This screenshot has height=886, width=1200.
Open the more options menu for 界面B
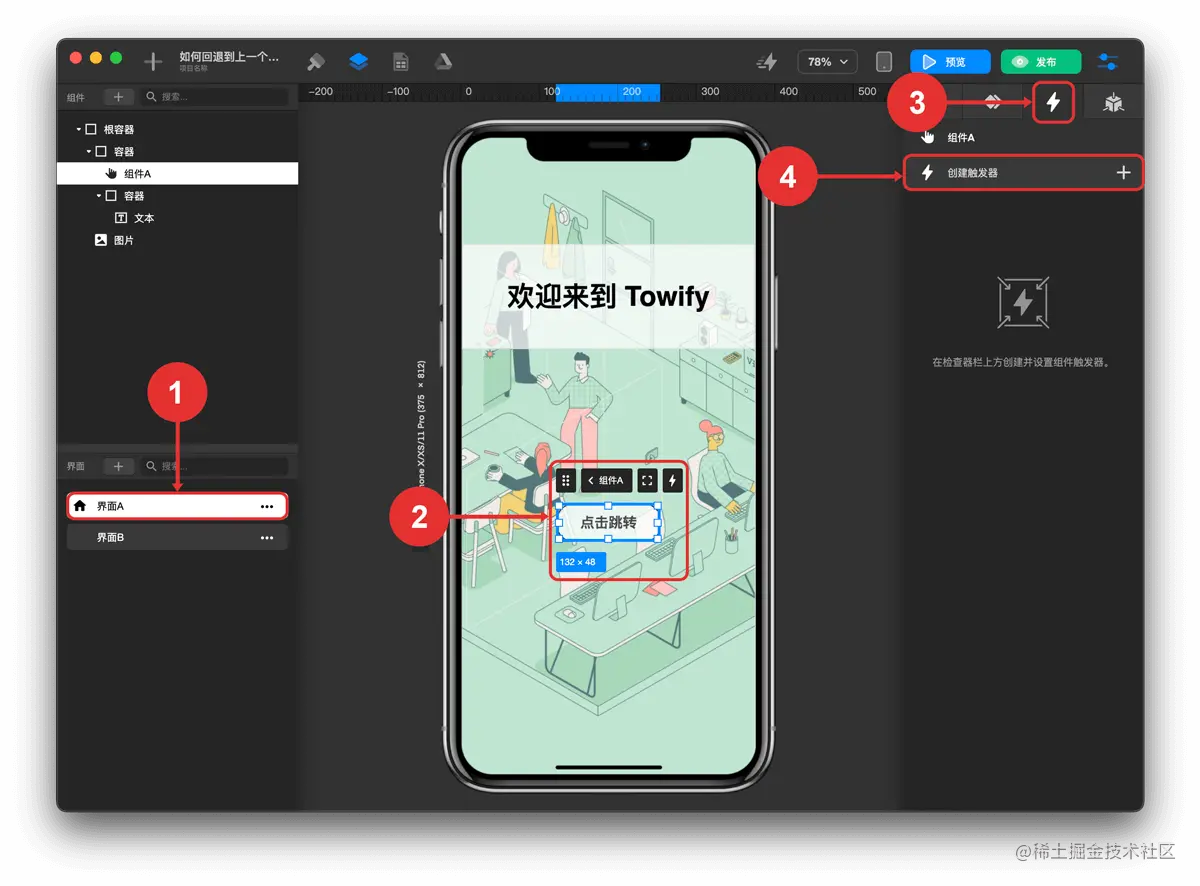267,538
